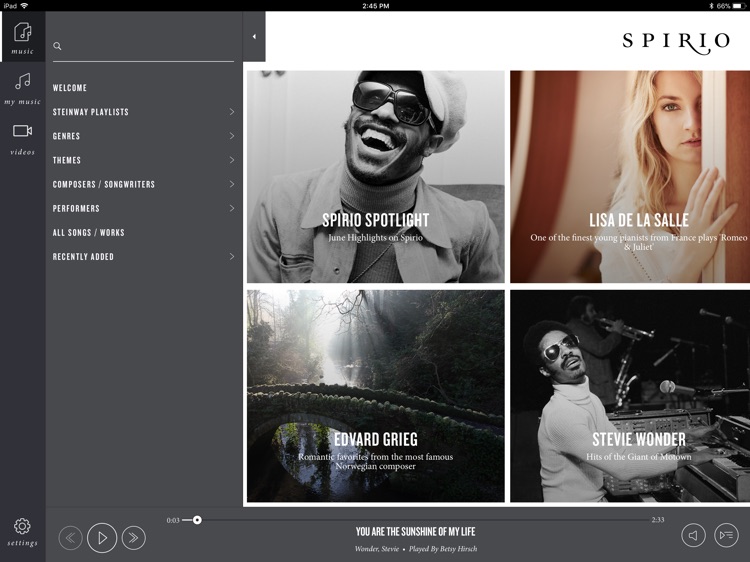Open the Edvard Grieg tile
750x562 pixels.
pyautogui.click(x=375, y=396)
